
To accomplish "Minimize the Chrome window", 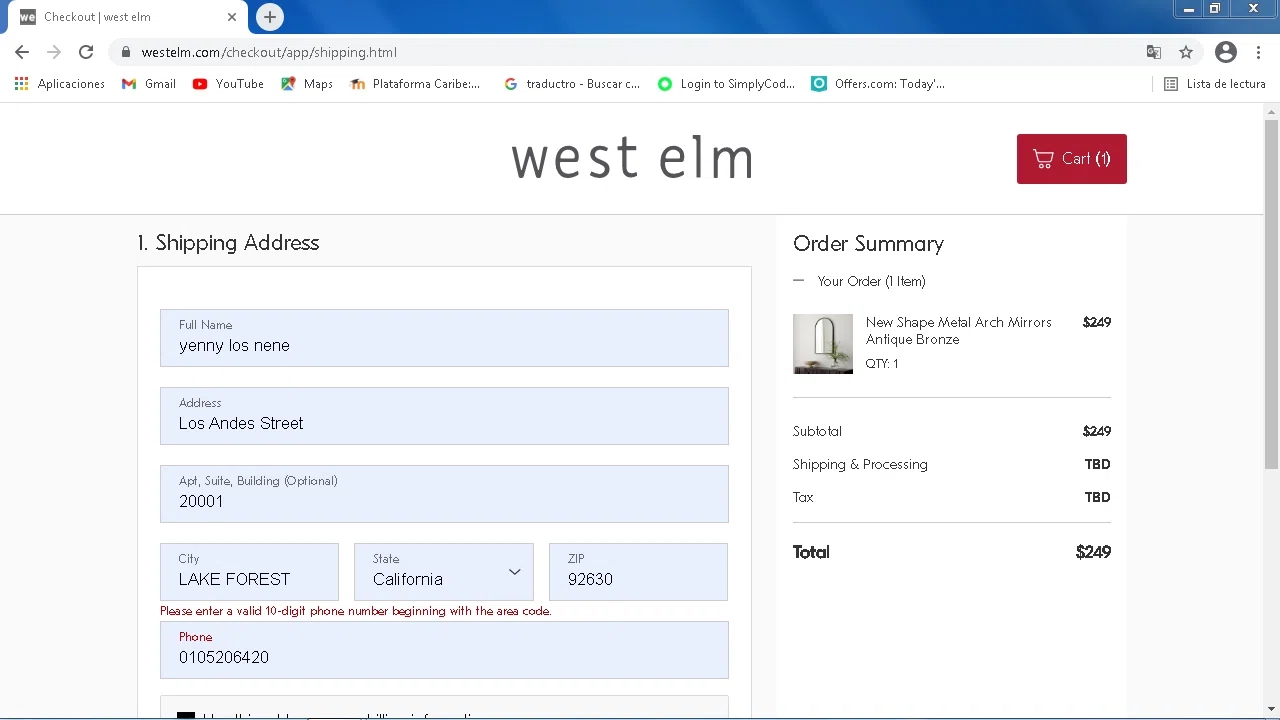I will [1189, 9].
